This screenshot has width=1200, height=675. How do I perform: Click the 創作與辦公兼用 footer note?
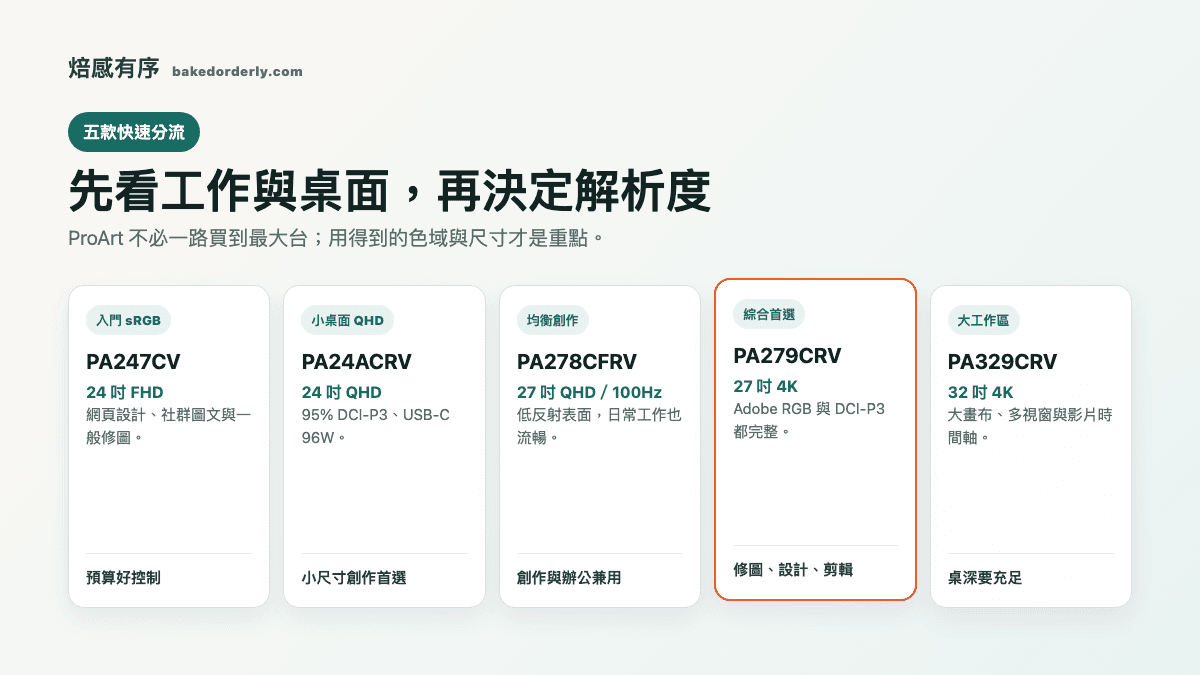pos(569,578)
